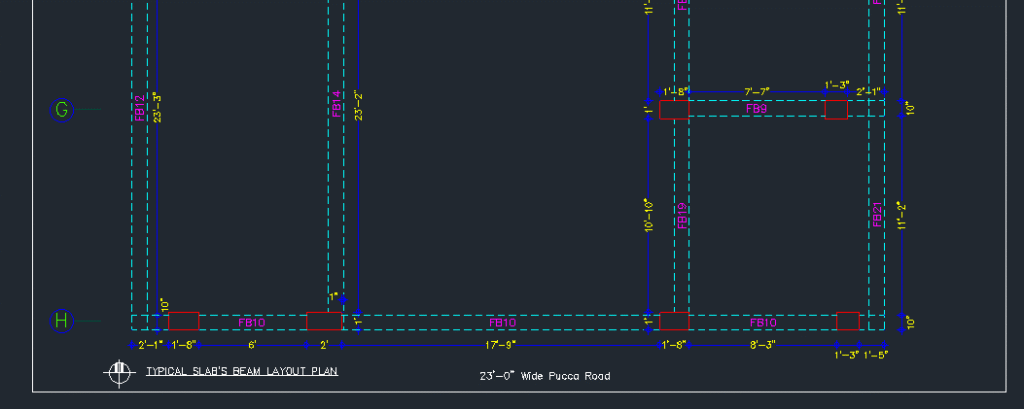Screen dimensions: 1024x409
Task: Select the 1'-3" dimension beside 1'-5"
Action: click(x=846, y=355)
